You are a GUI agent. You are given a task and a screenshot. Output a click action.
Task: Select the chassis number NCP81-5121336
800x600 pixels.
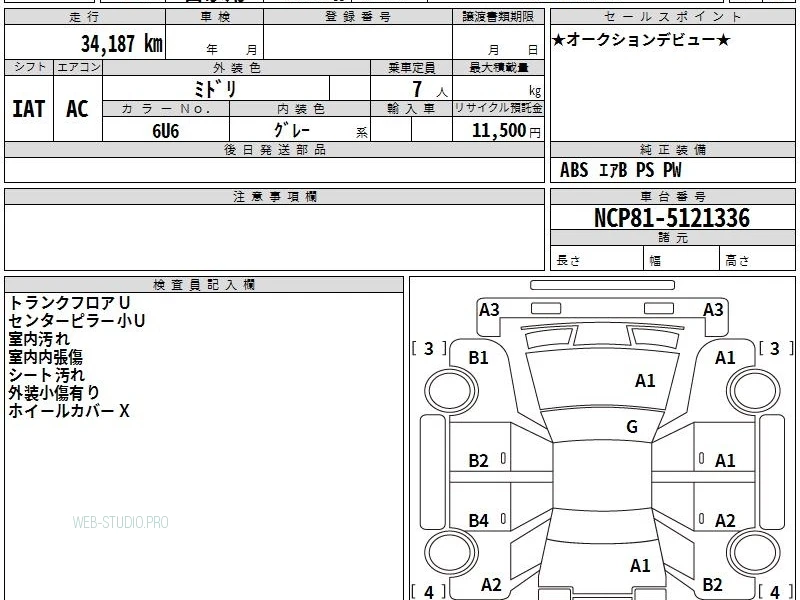[x=672, y=218]
